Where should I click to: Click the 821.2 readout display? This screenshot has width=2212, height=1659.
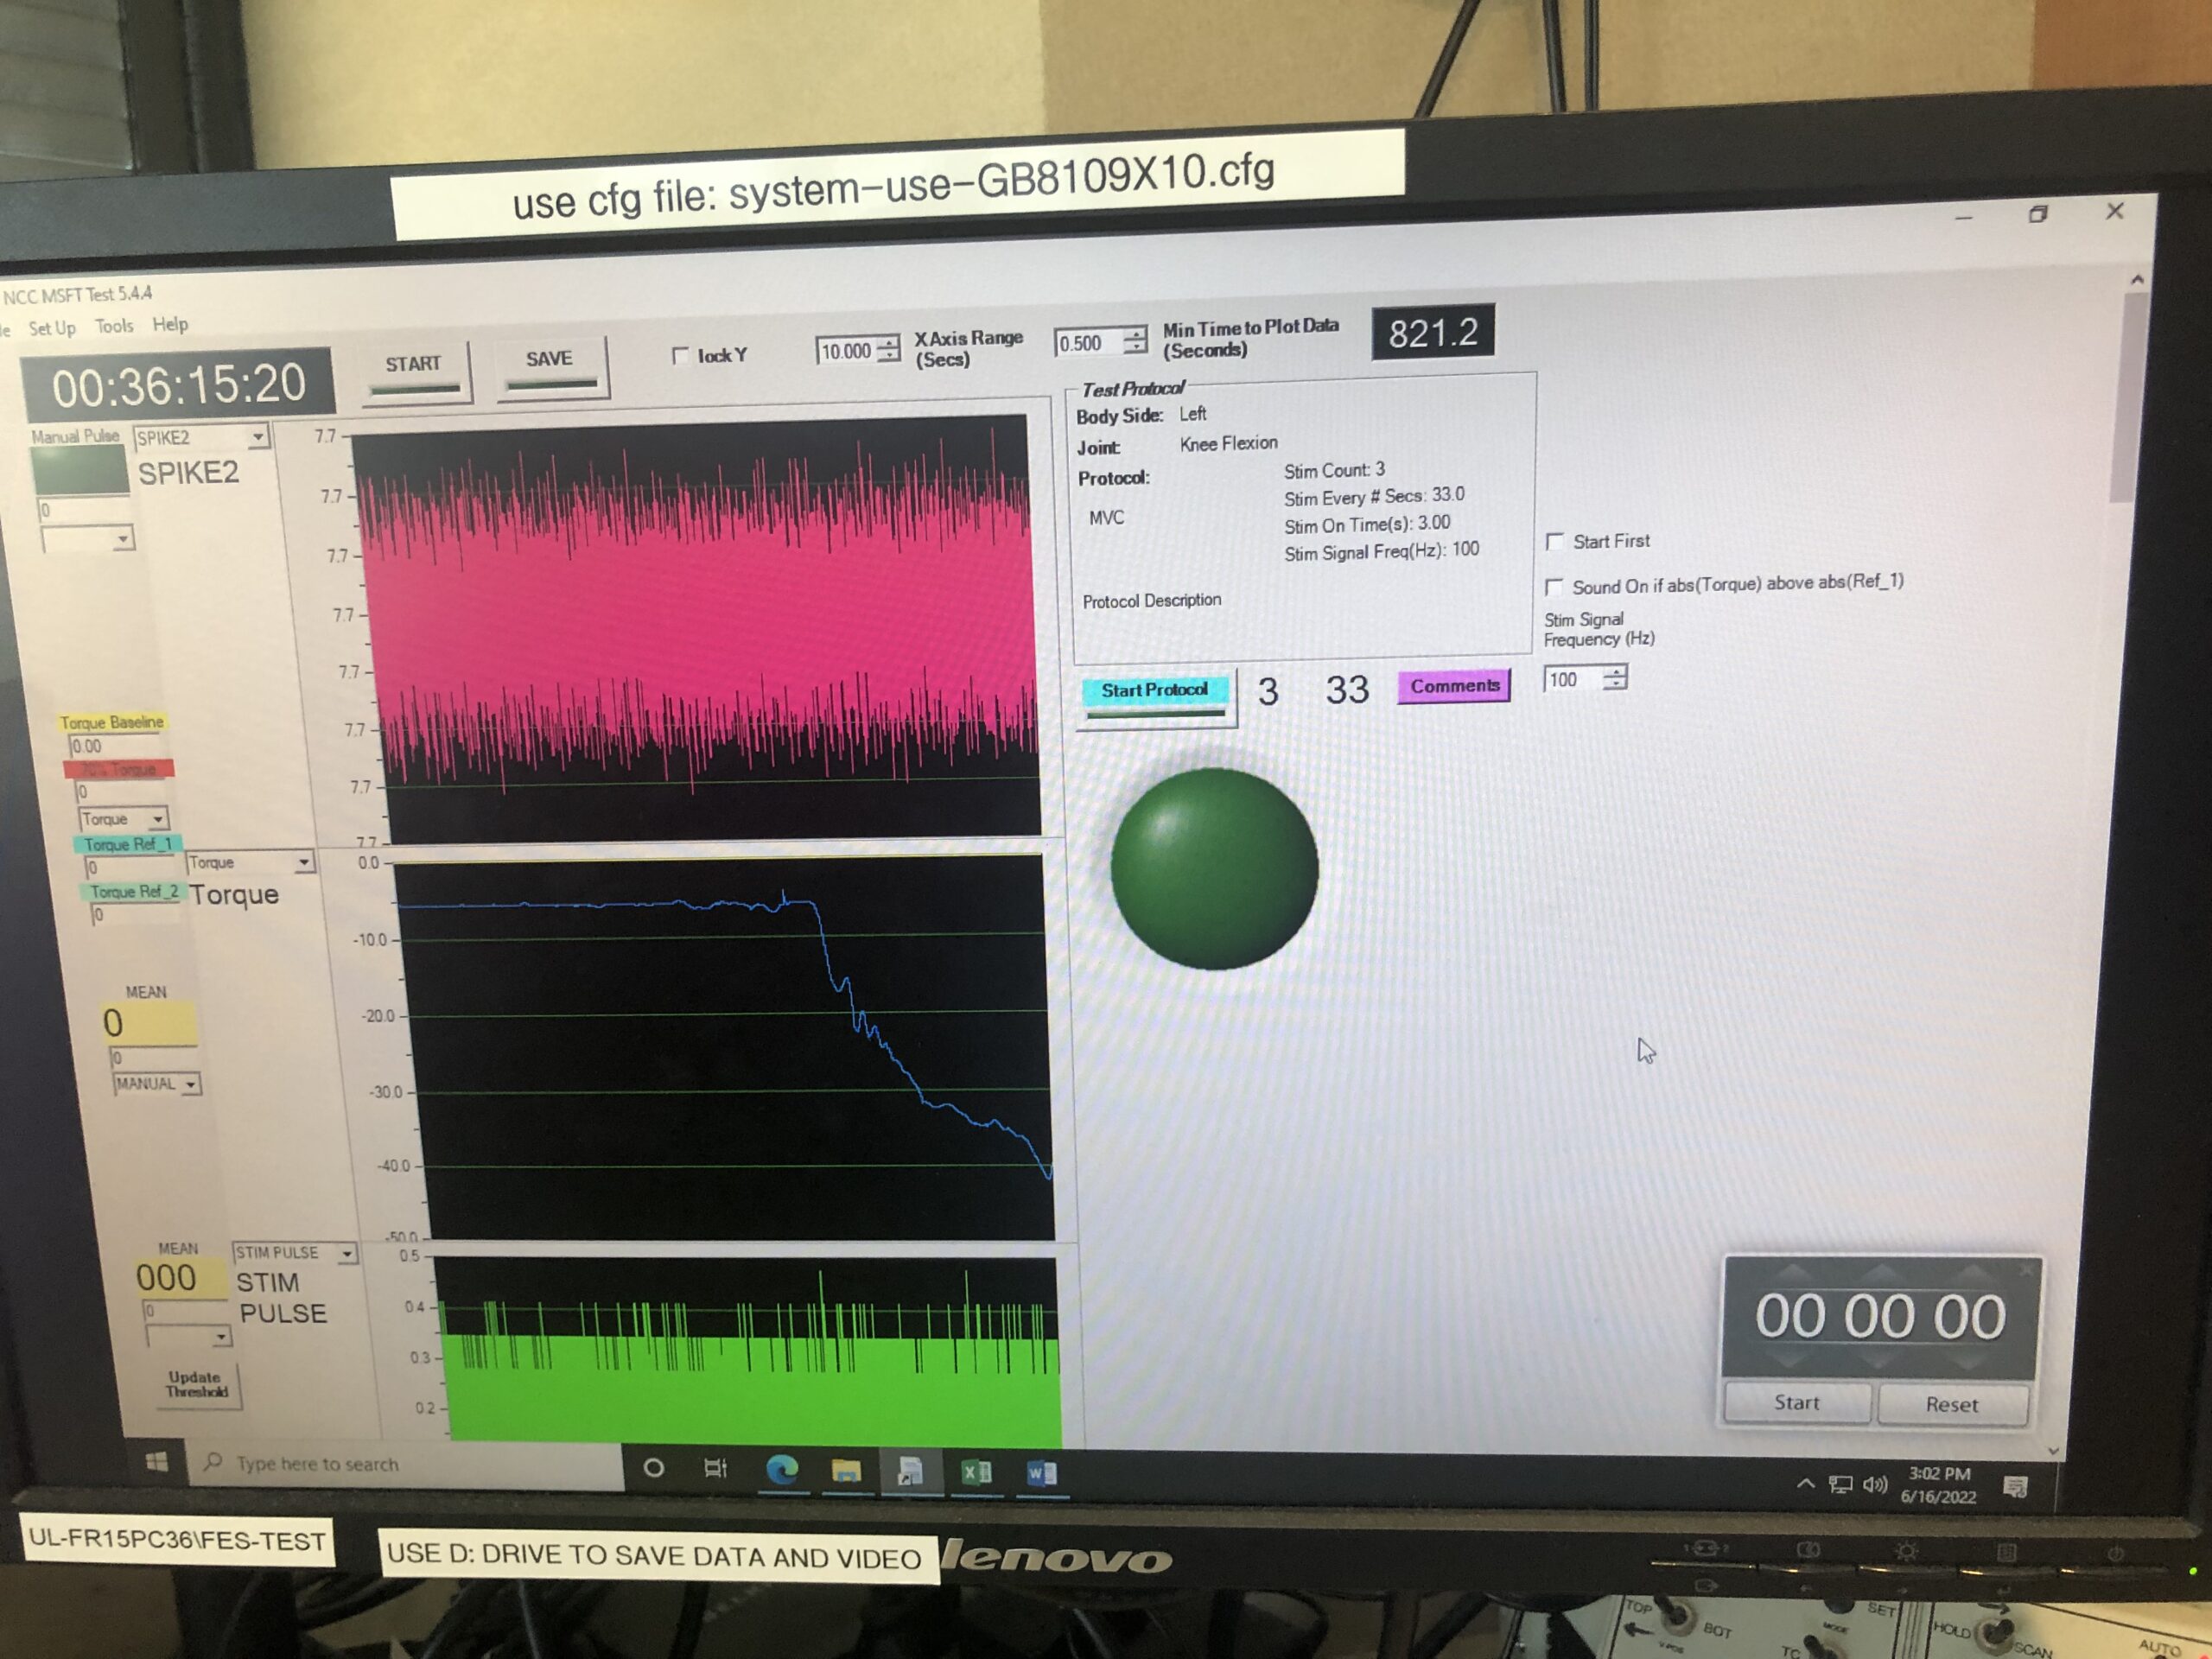point(1433,333)
